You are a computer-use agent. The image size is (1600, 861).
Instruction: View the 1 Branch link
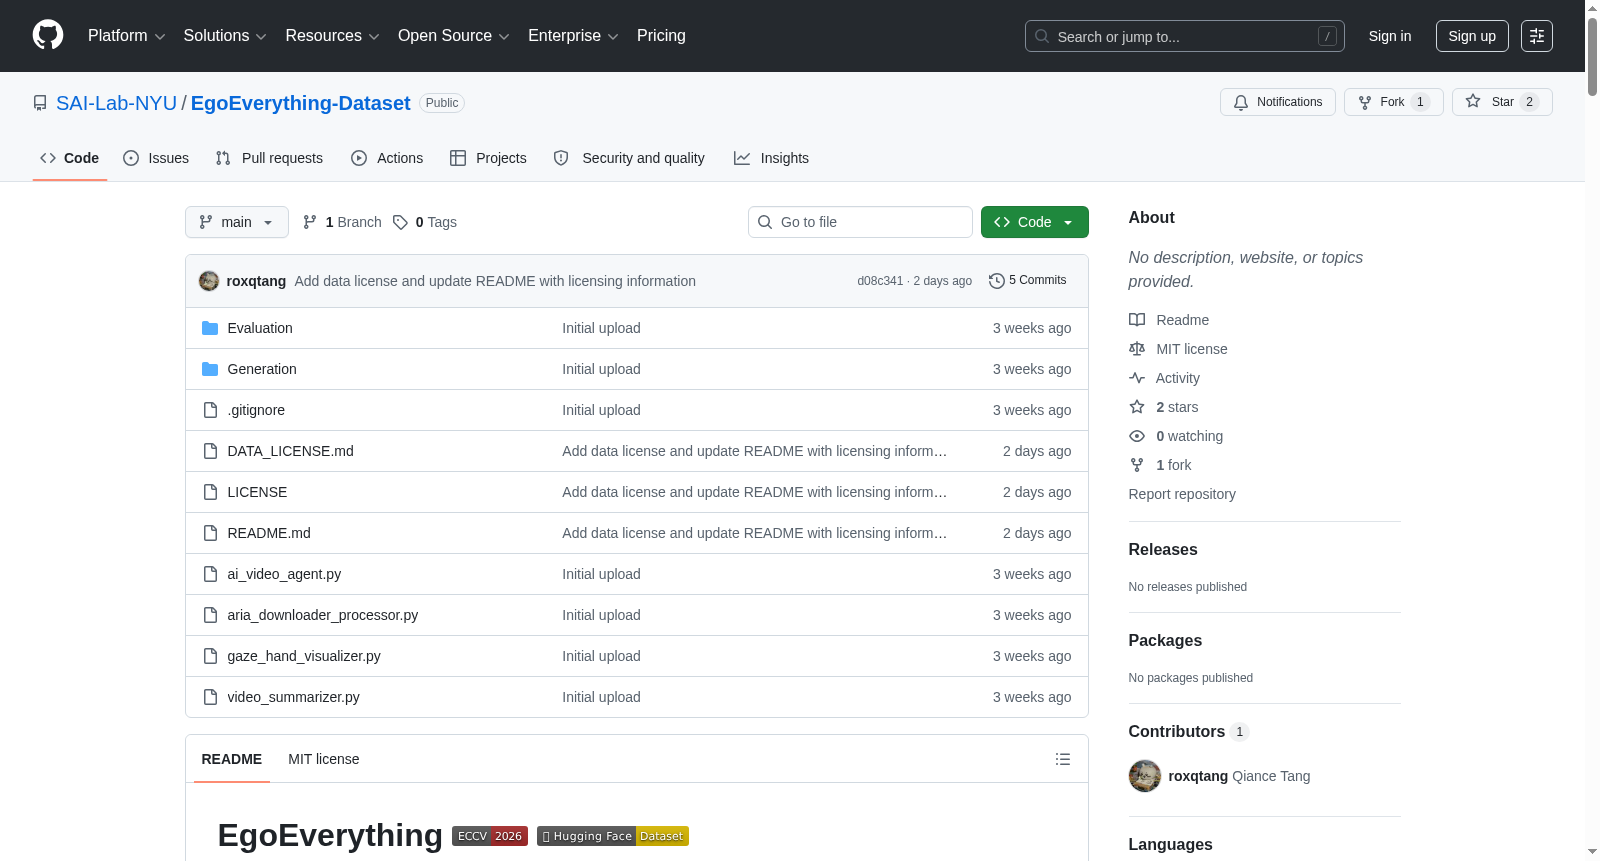(342, 222)
